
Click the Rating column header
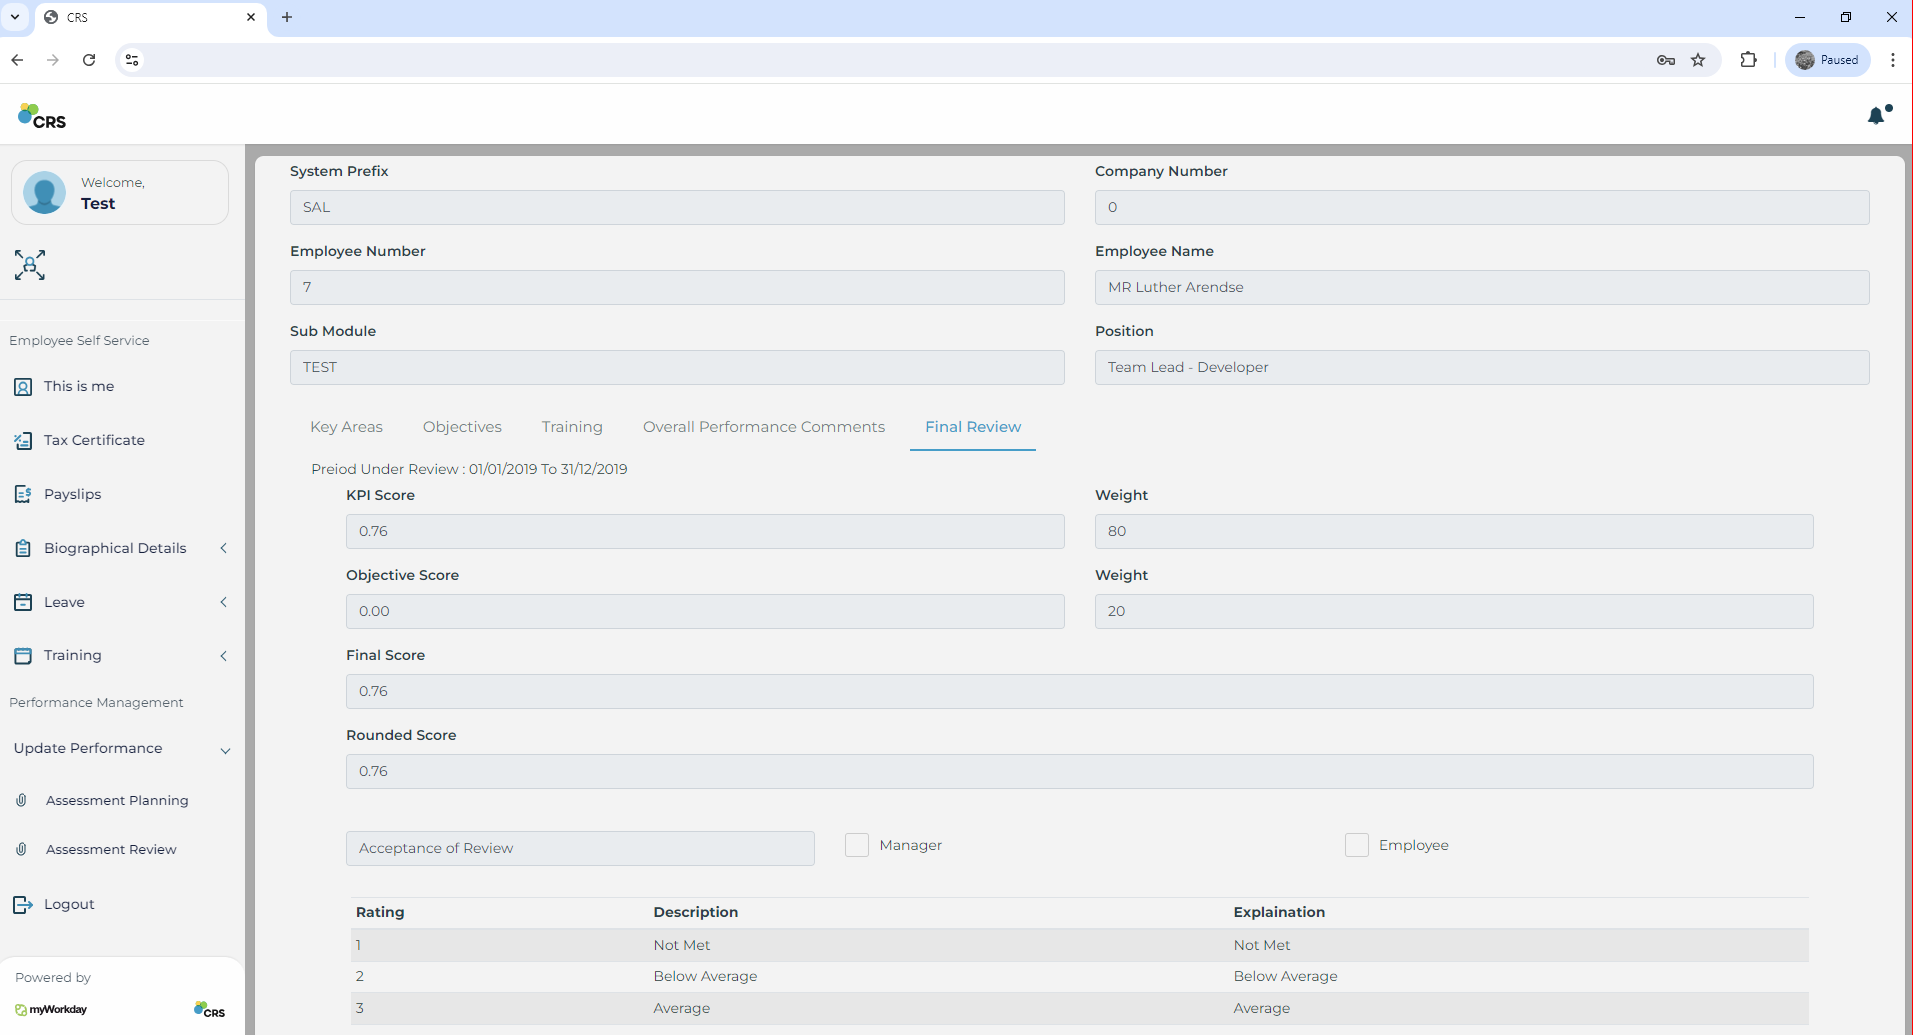point(380,912)
